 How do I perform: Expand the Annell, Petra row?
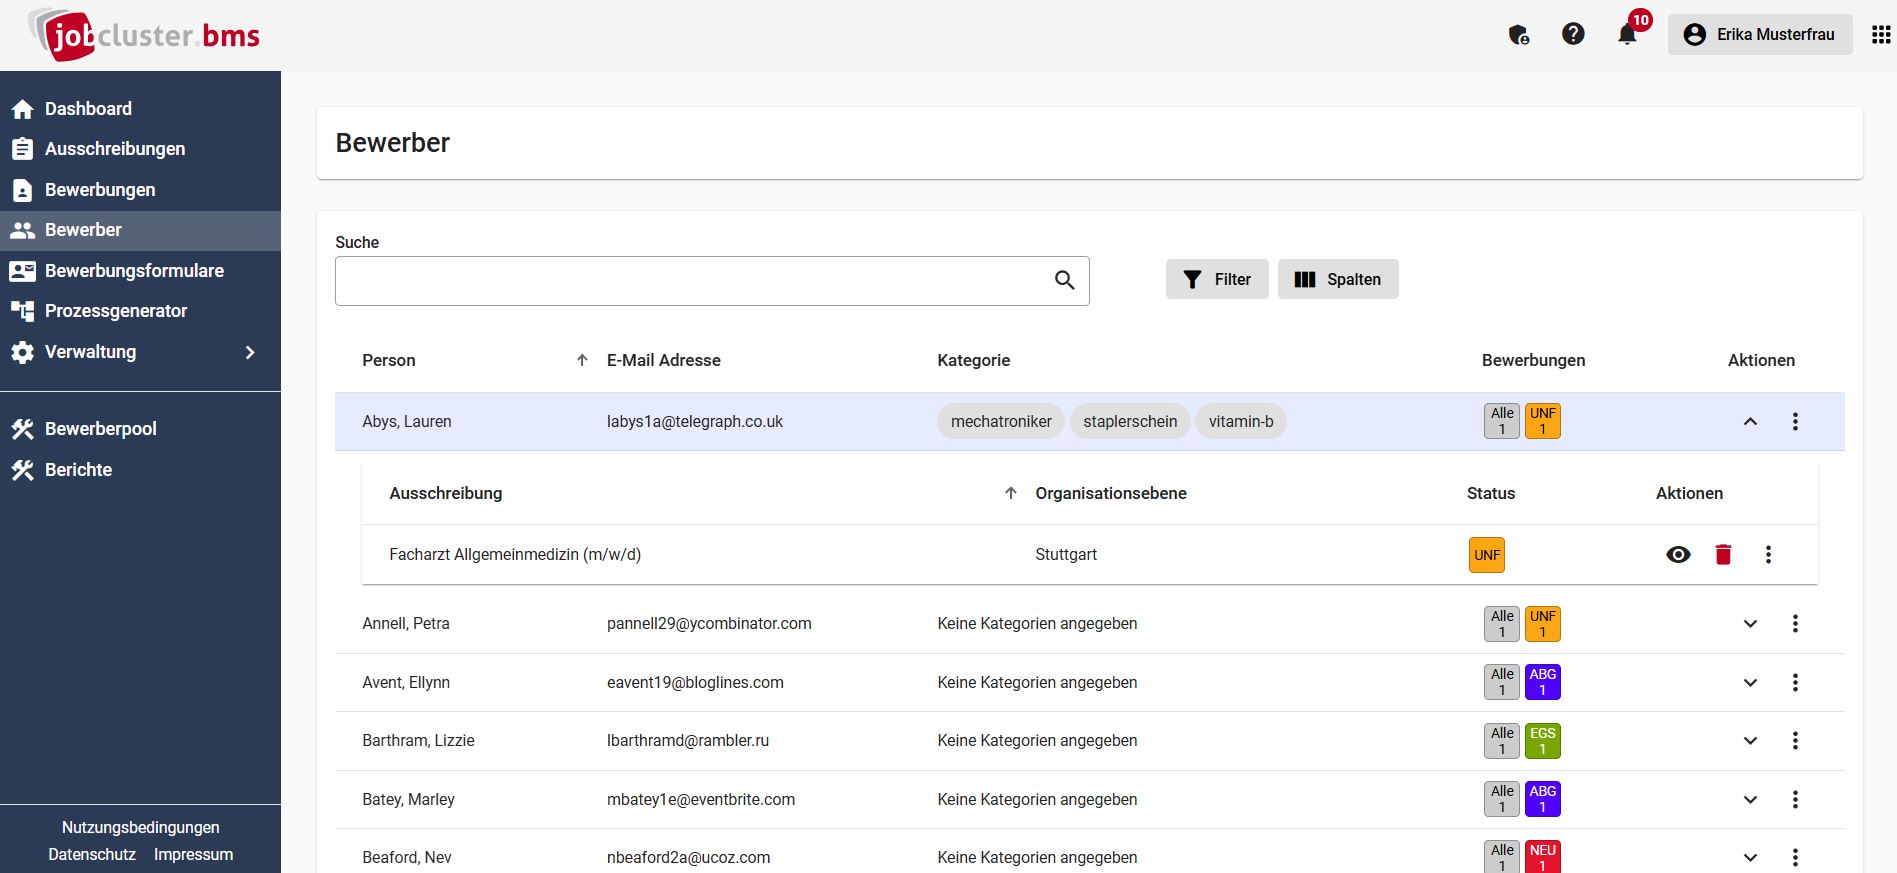click(x=1750, y=623)
